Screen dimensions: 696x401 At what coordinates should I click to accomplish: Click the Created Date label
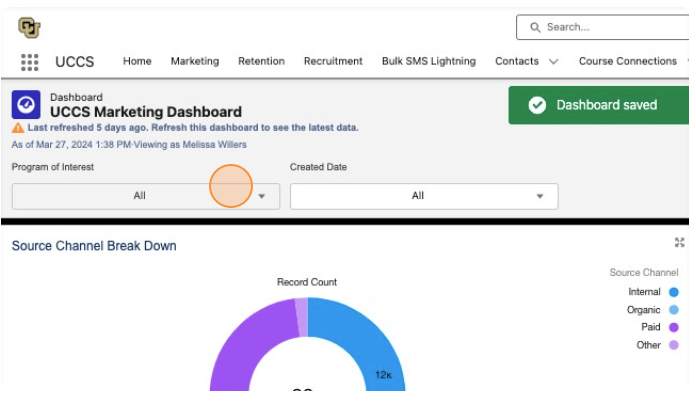tap(318, 167)
